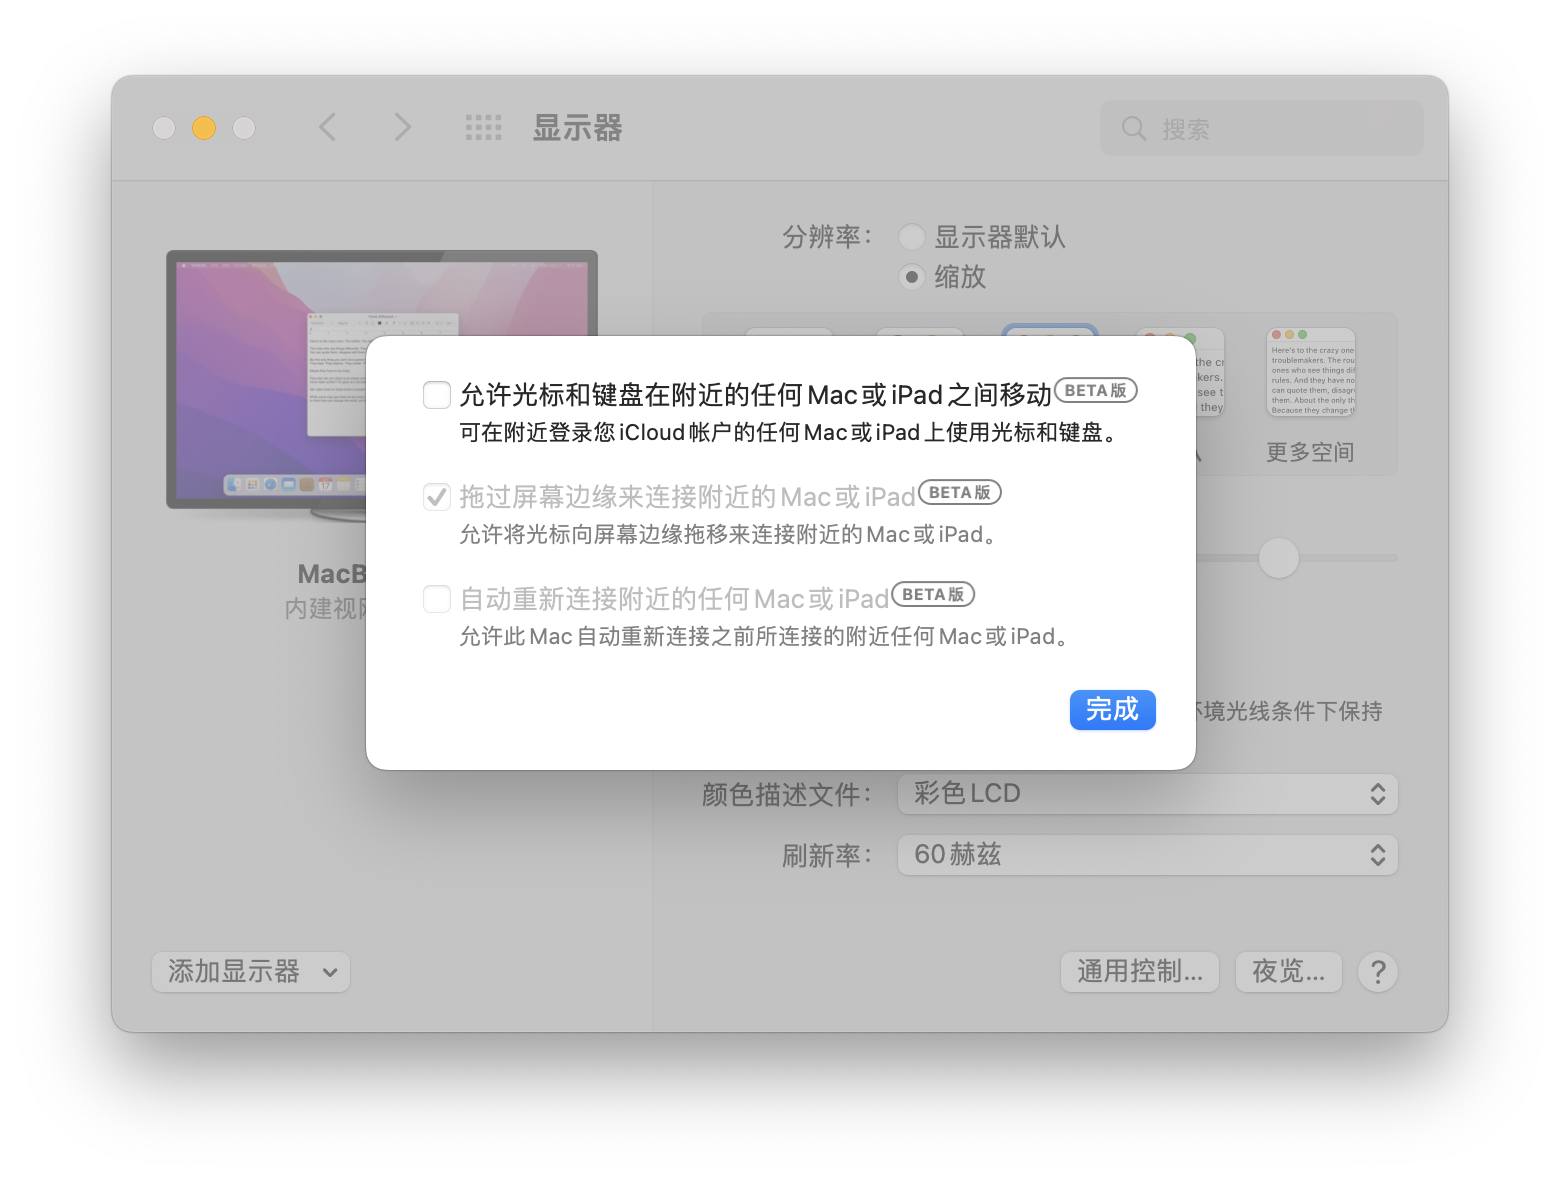Open 通用控制… settings button
Screen dimensions: 1560x1180
pyautogui.click(x=1139, y=972)
